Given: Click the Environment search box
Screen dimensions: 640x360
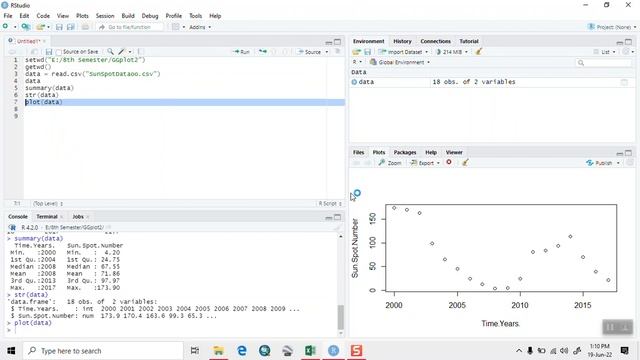Looking at the screenshot, I should 604,62.
